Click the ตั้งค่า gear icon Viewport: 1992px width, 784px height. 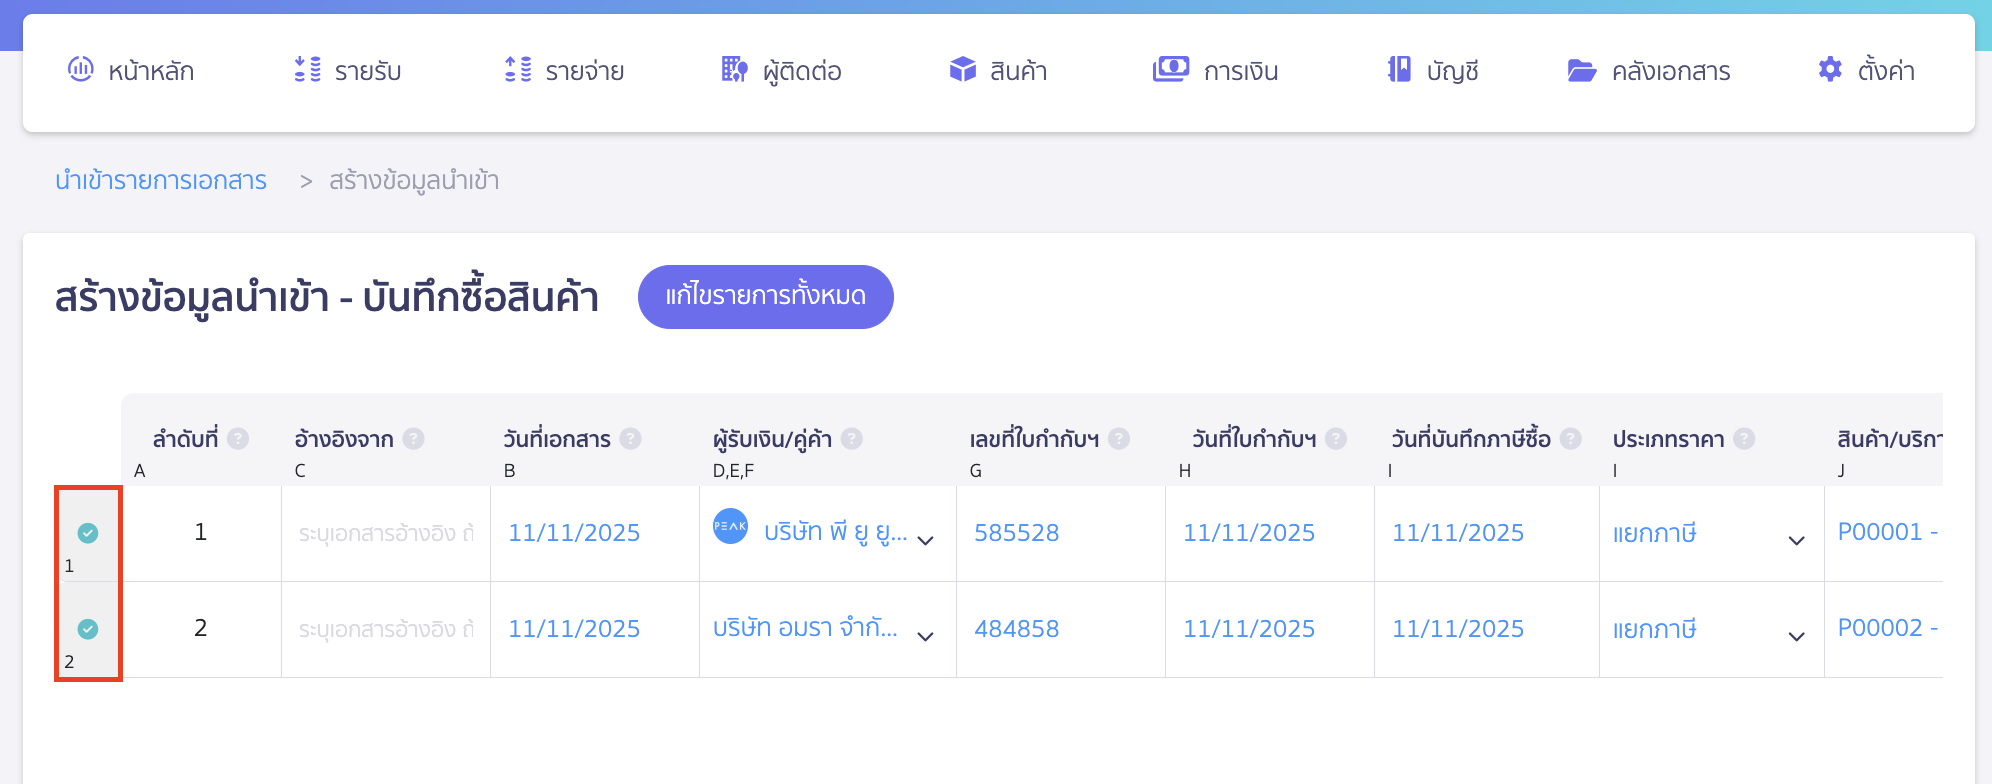point(1830,69)
